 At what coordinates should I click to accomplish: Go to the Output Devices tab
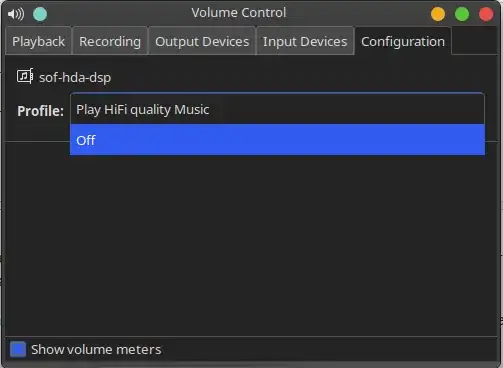(202, 42)
